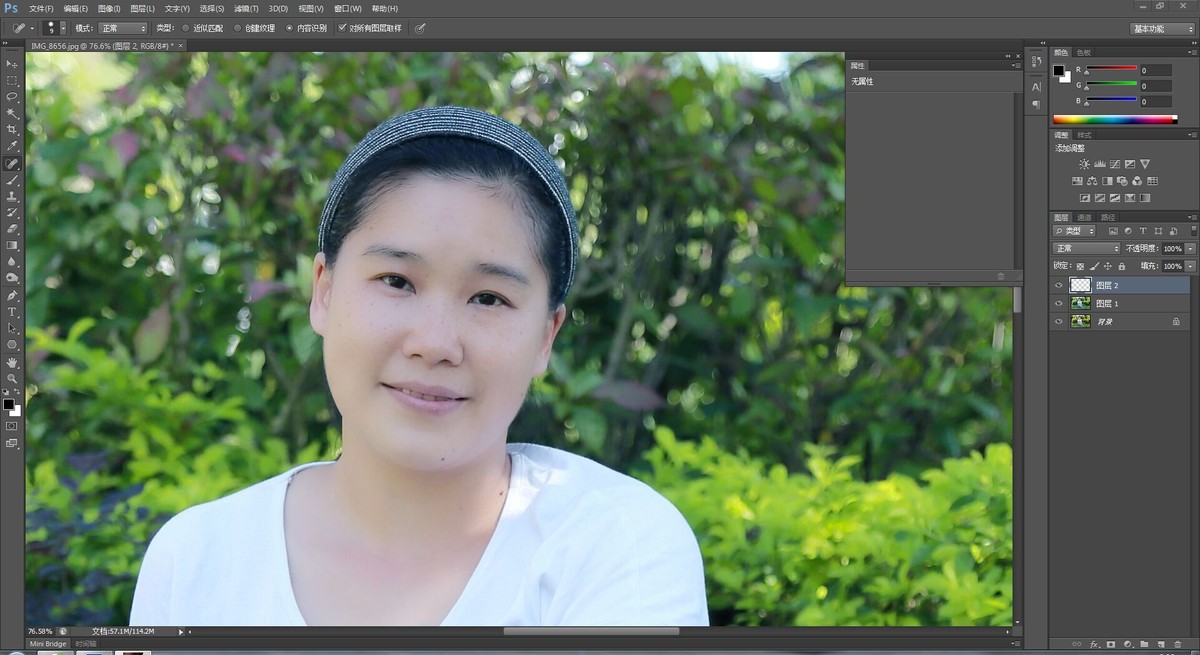The image size is (1200, 655).
Task: Click the color spectrum ramp
Action: pos(1115,119)
